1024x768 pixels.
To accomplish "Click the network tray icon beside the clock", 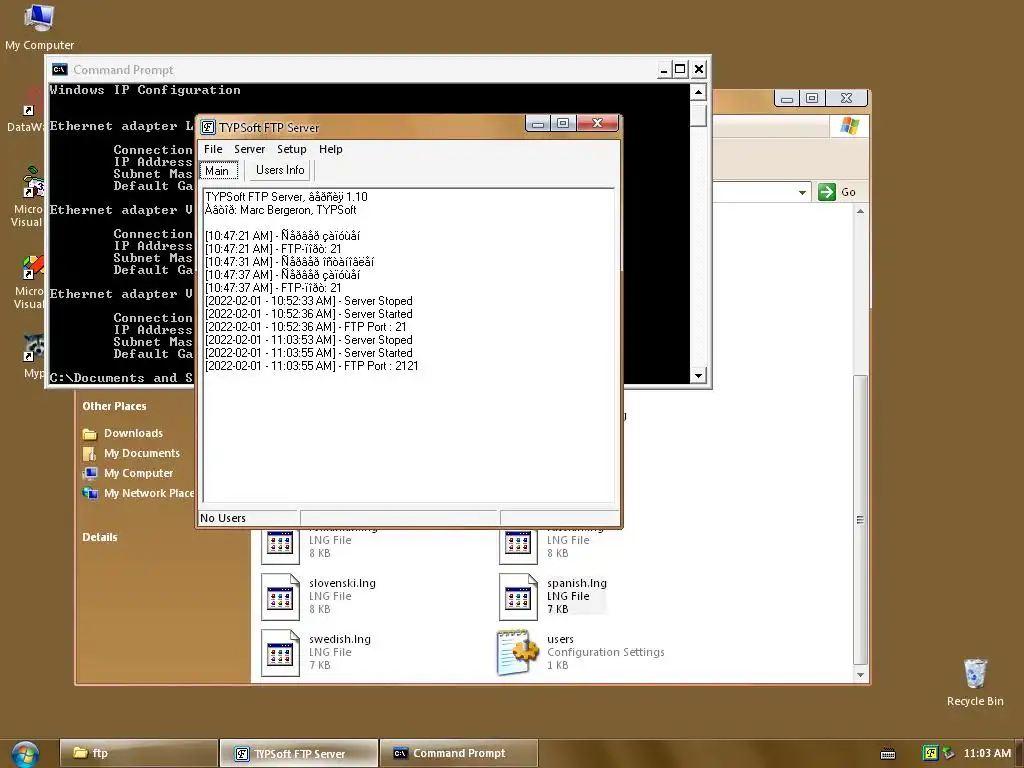I will [948, 753].
